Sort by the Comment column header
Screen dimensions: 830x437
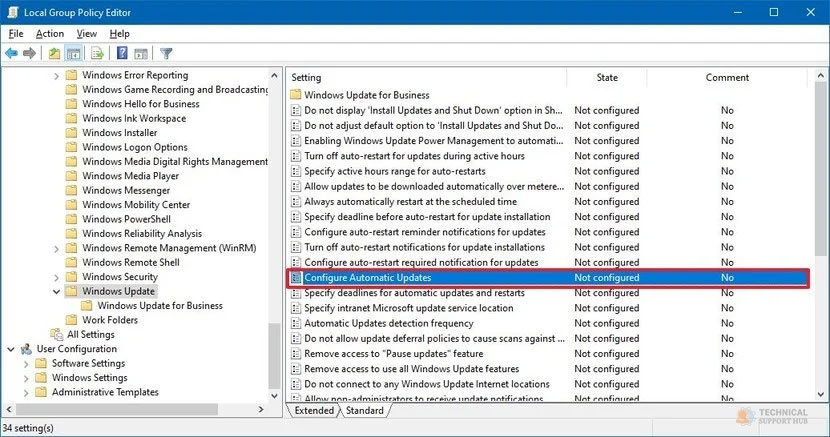(x=727, y=77)
